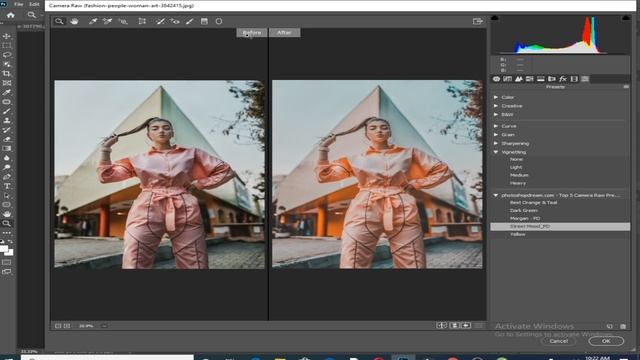Switch to the Before view label

click(251, 33)
